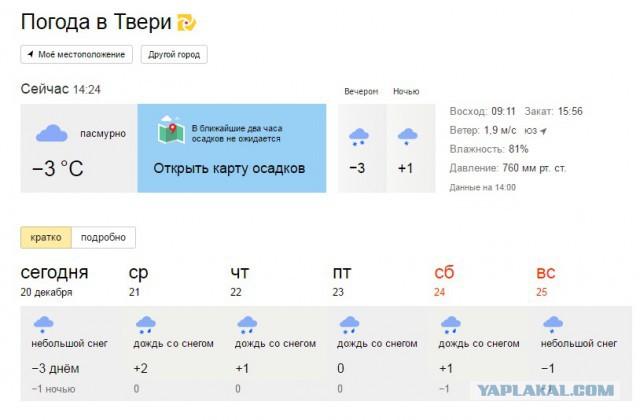The height and width of the screenshot is (420, 640).
Task: Click today's light snow cloud icon
Action: tap(43, 325)
